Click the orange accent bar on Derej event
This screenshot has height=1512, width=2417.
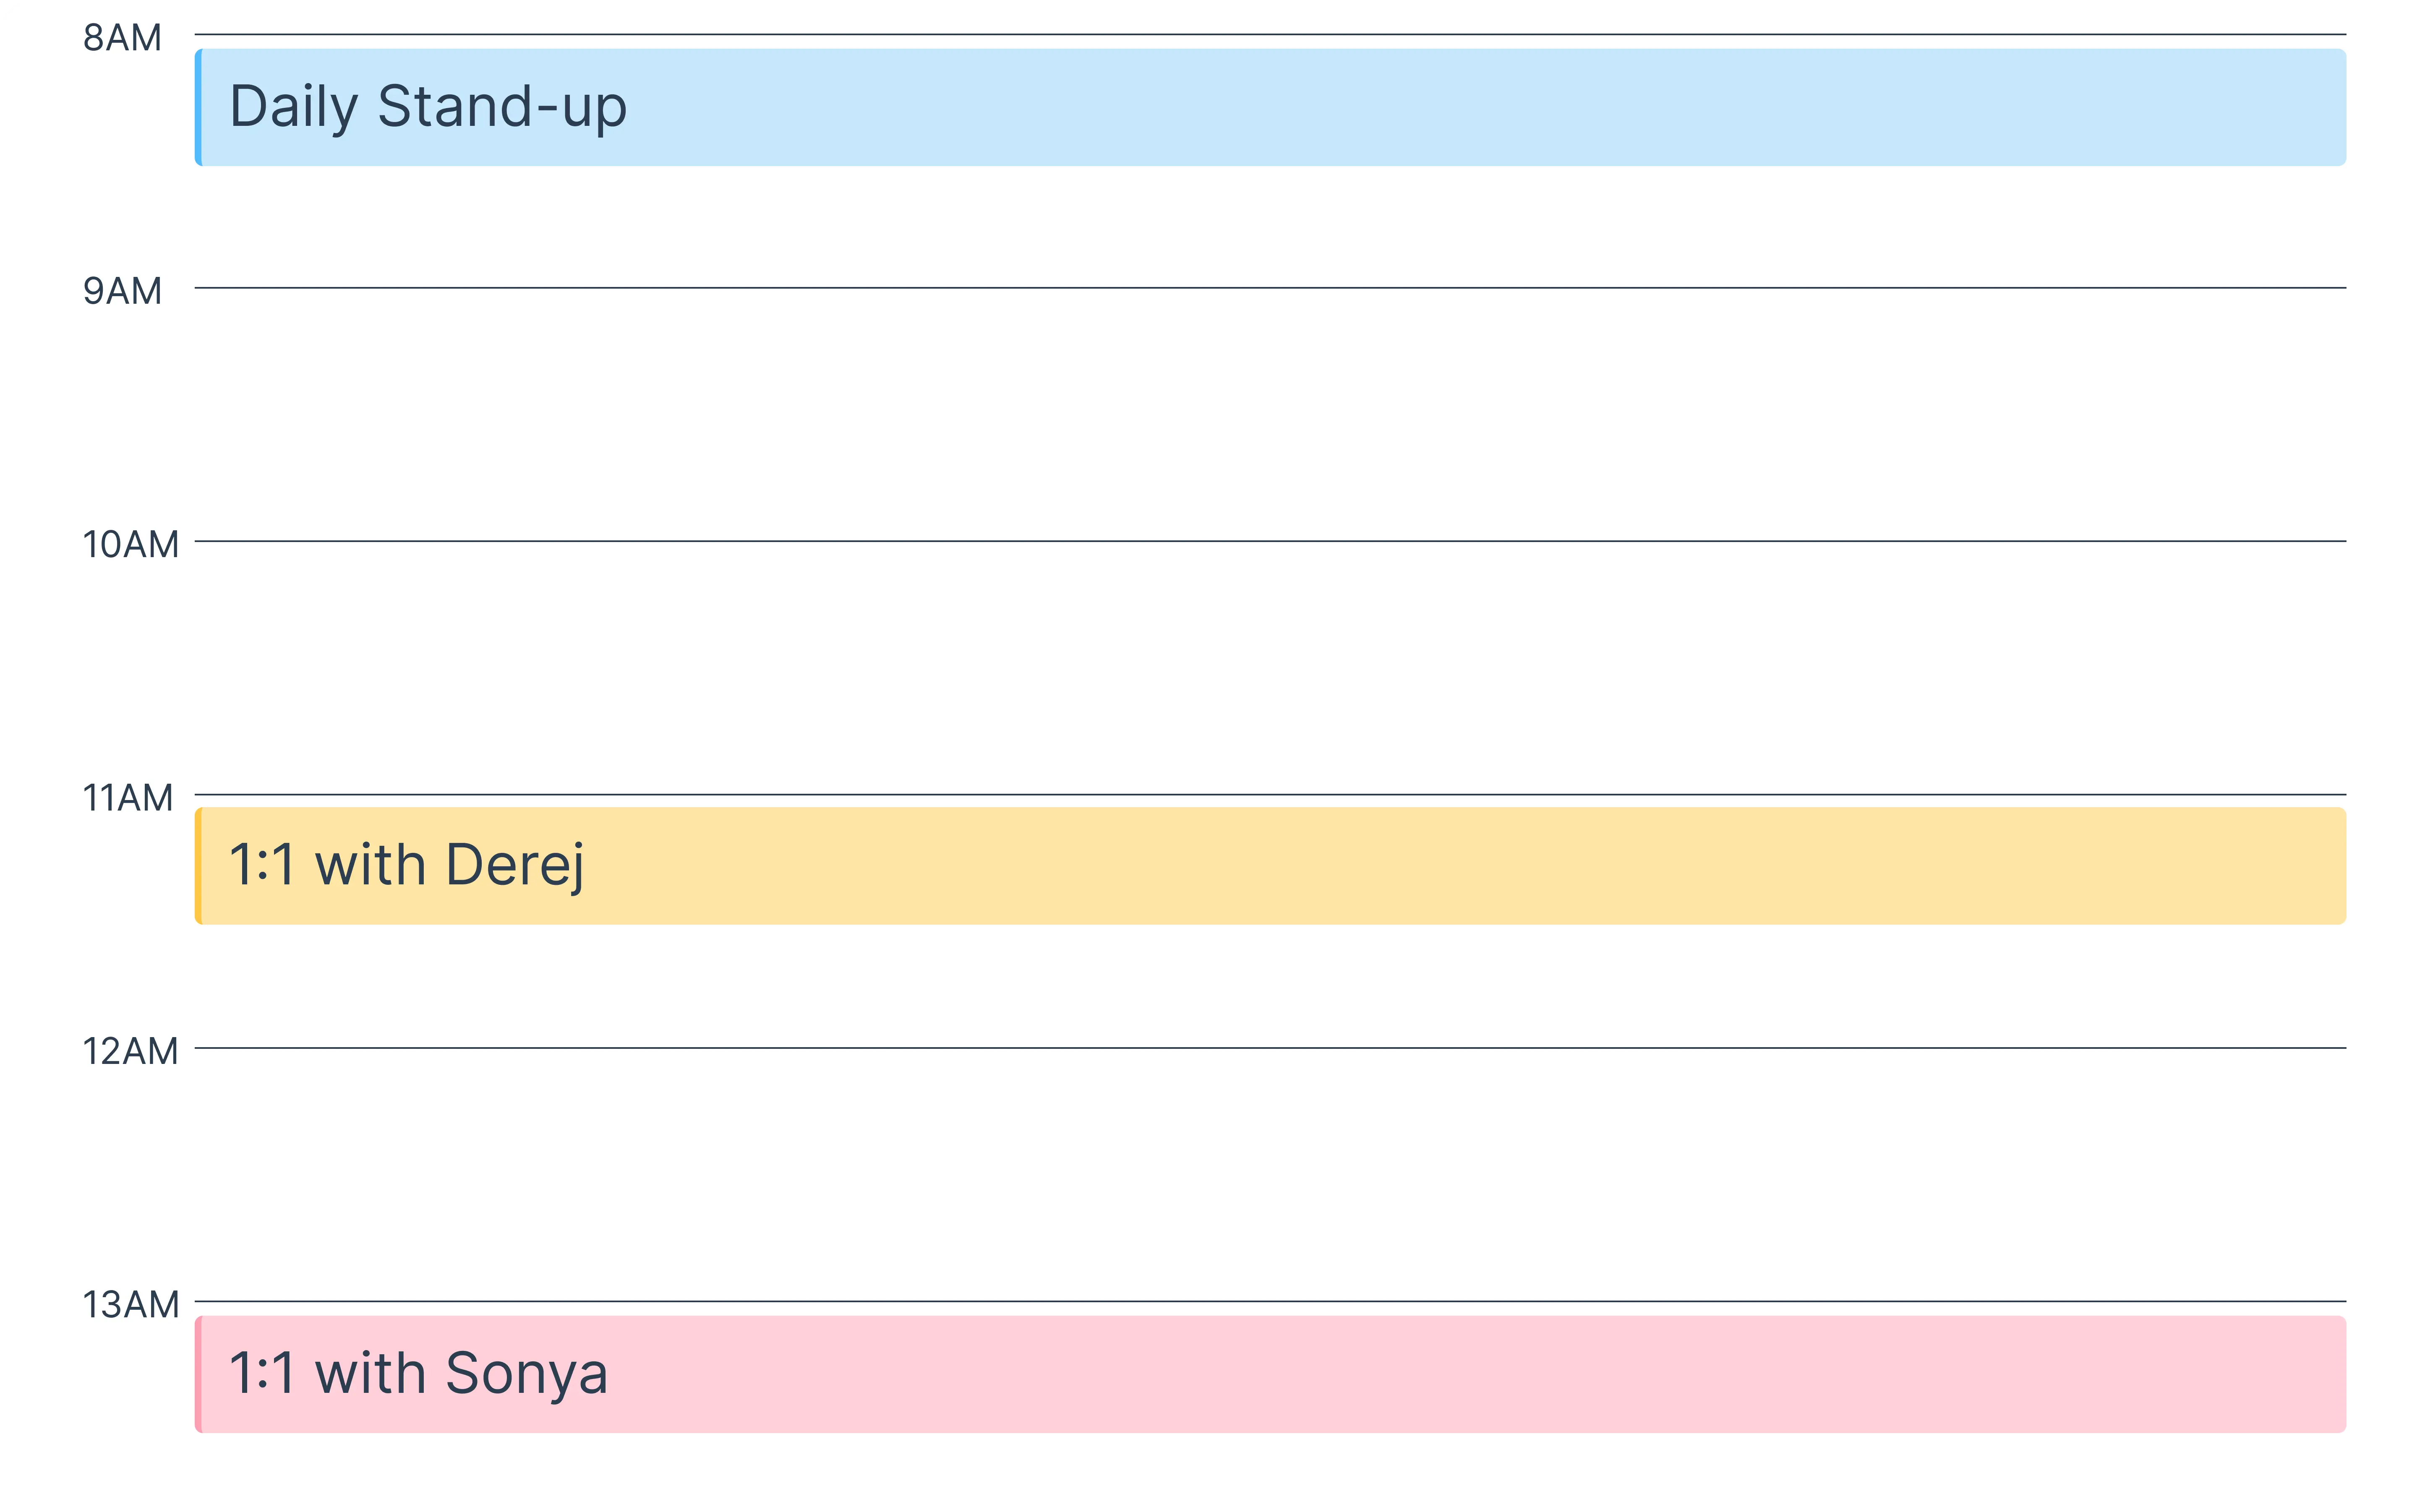[198, 865]
